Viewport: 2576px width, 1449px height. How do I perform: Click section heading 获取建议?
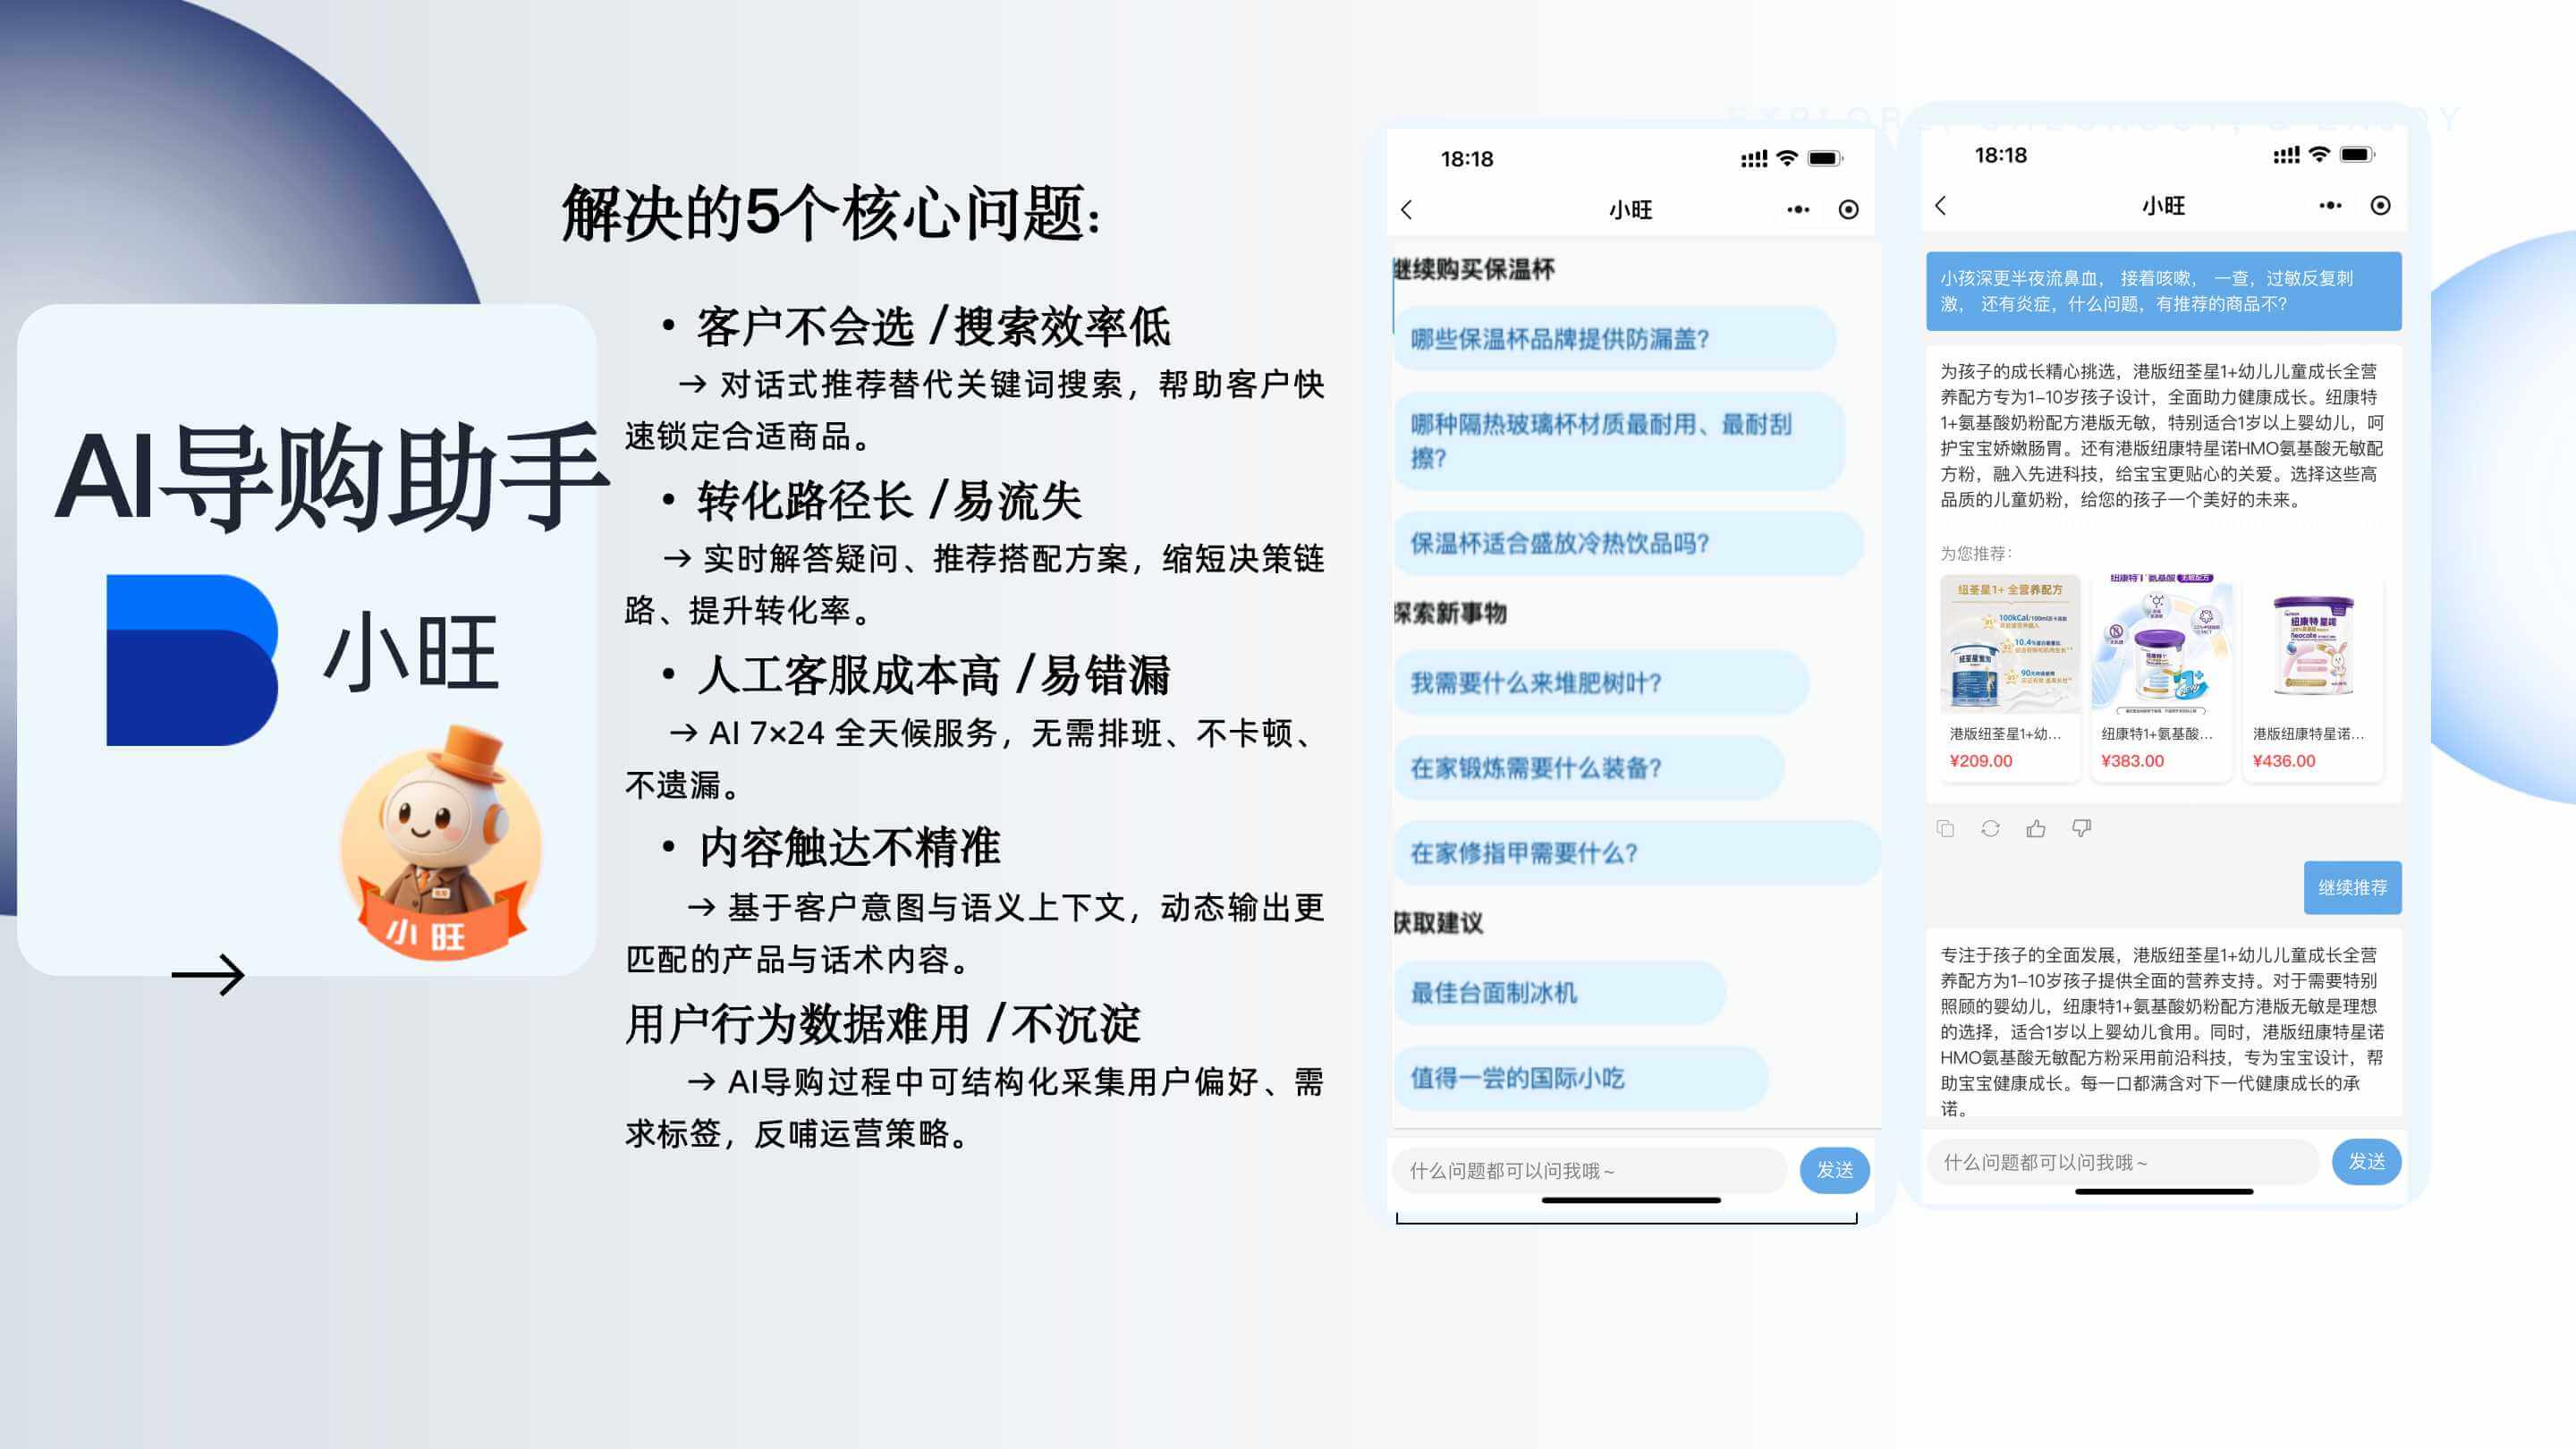[x=1438, y=923]
